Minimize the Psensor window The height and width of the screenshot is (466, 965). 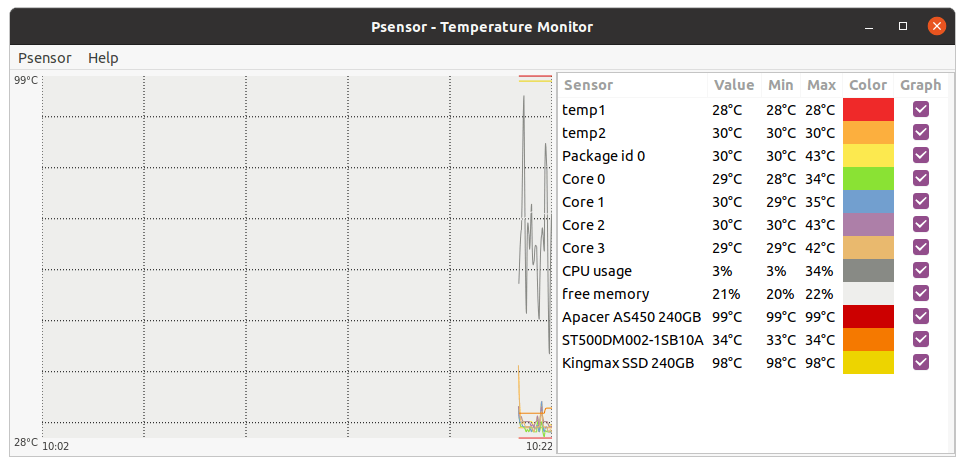point(869,26)
